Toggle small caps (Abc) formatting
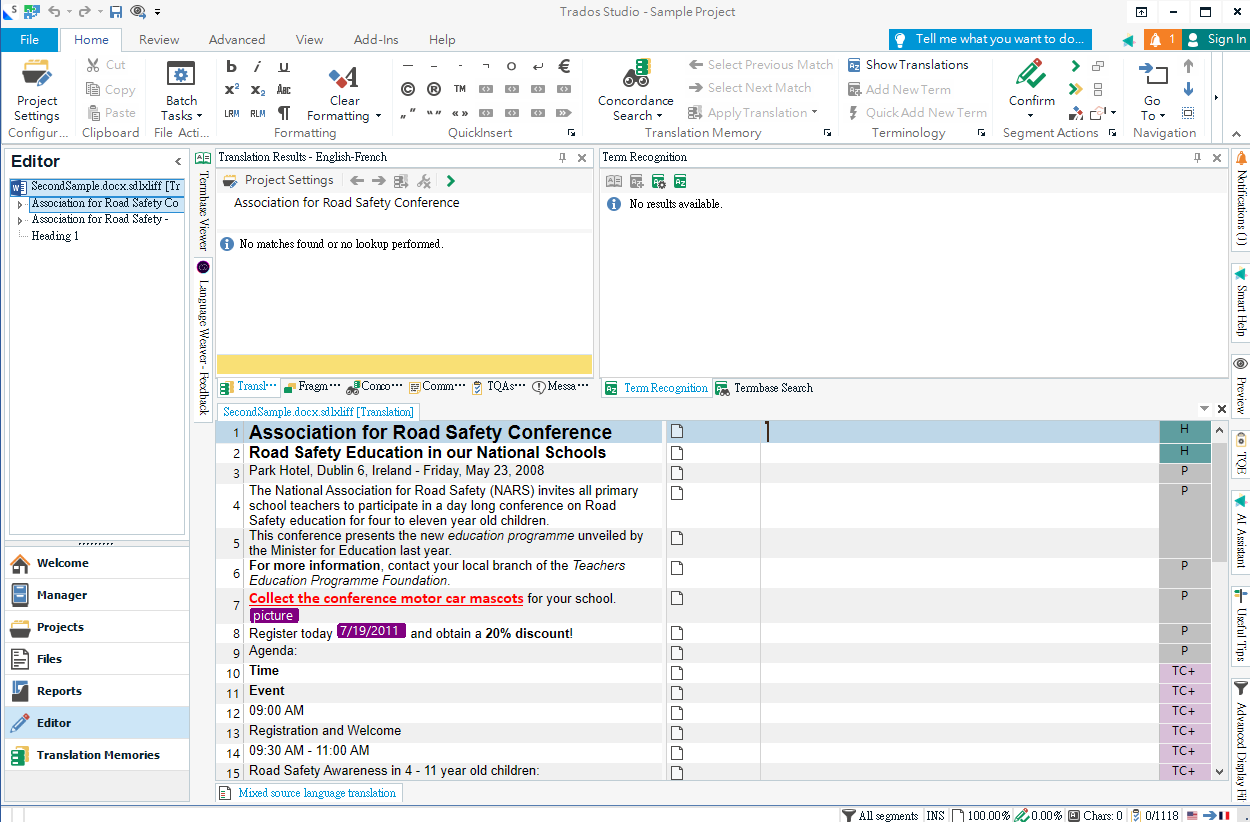The height and width of the screenshot is (822, 1250). [284, 90]
